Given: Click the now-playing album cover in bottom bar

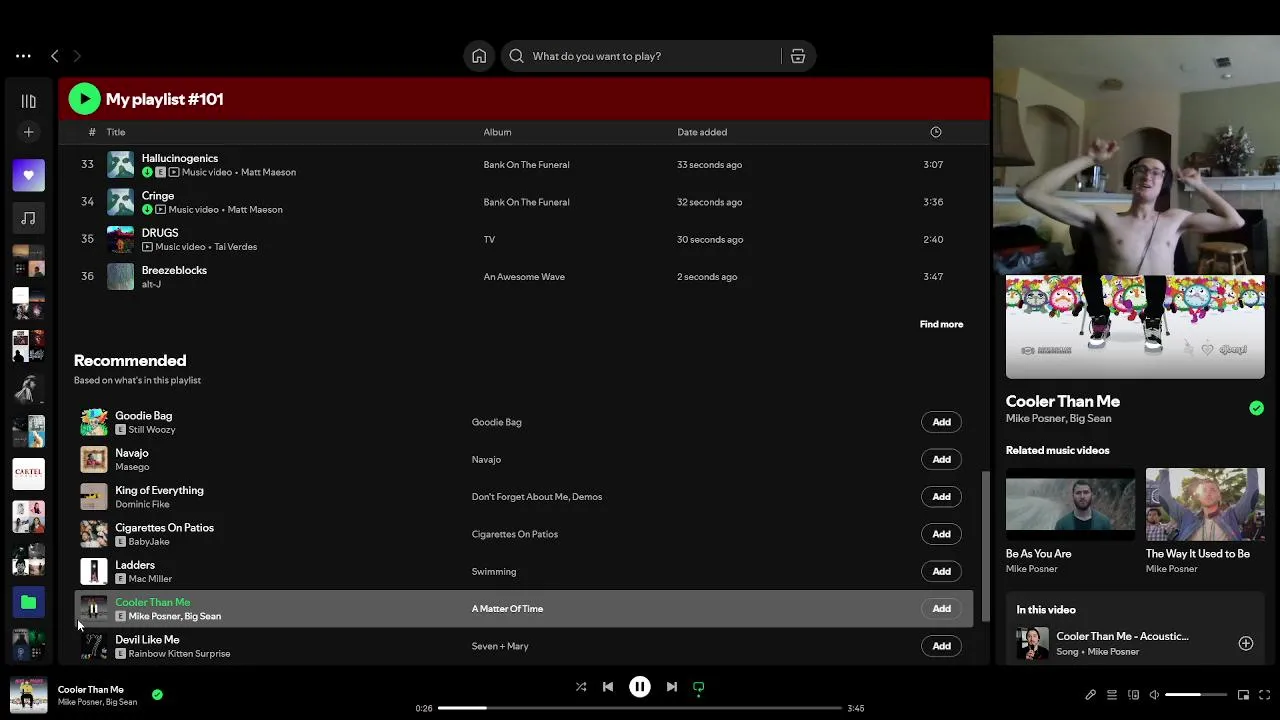Looking at the screenshot, I should click(x=29, y=694).
